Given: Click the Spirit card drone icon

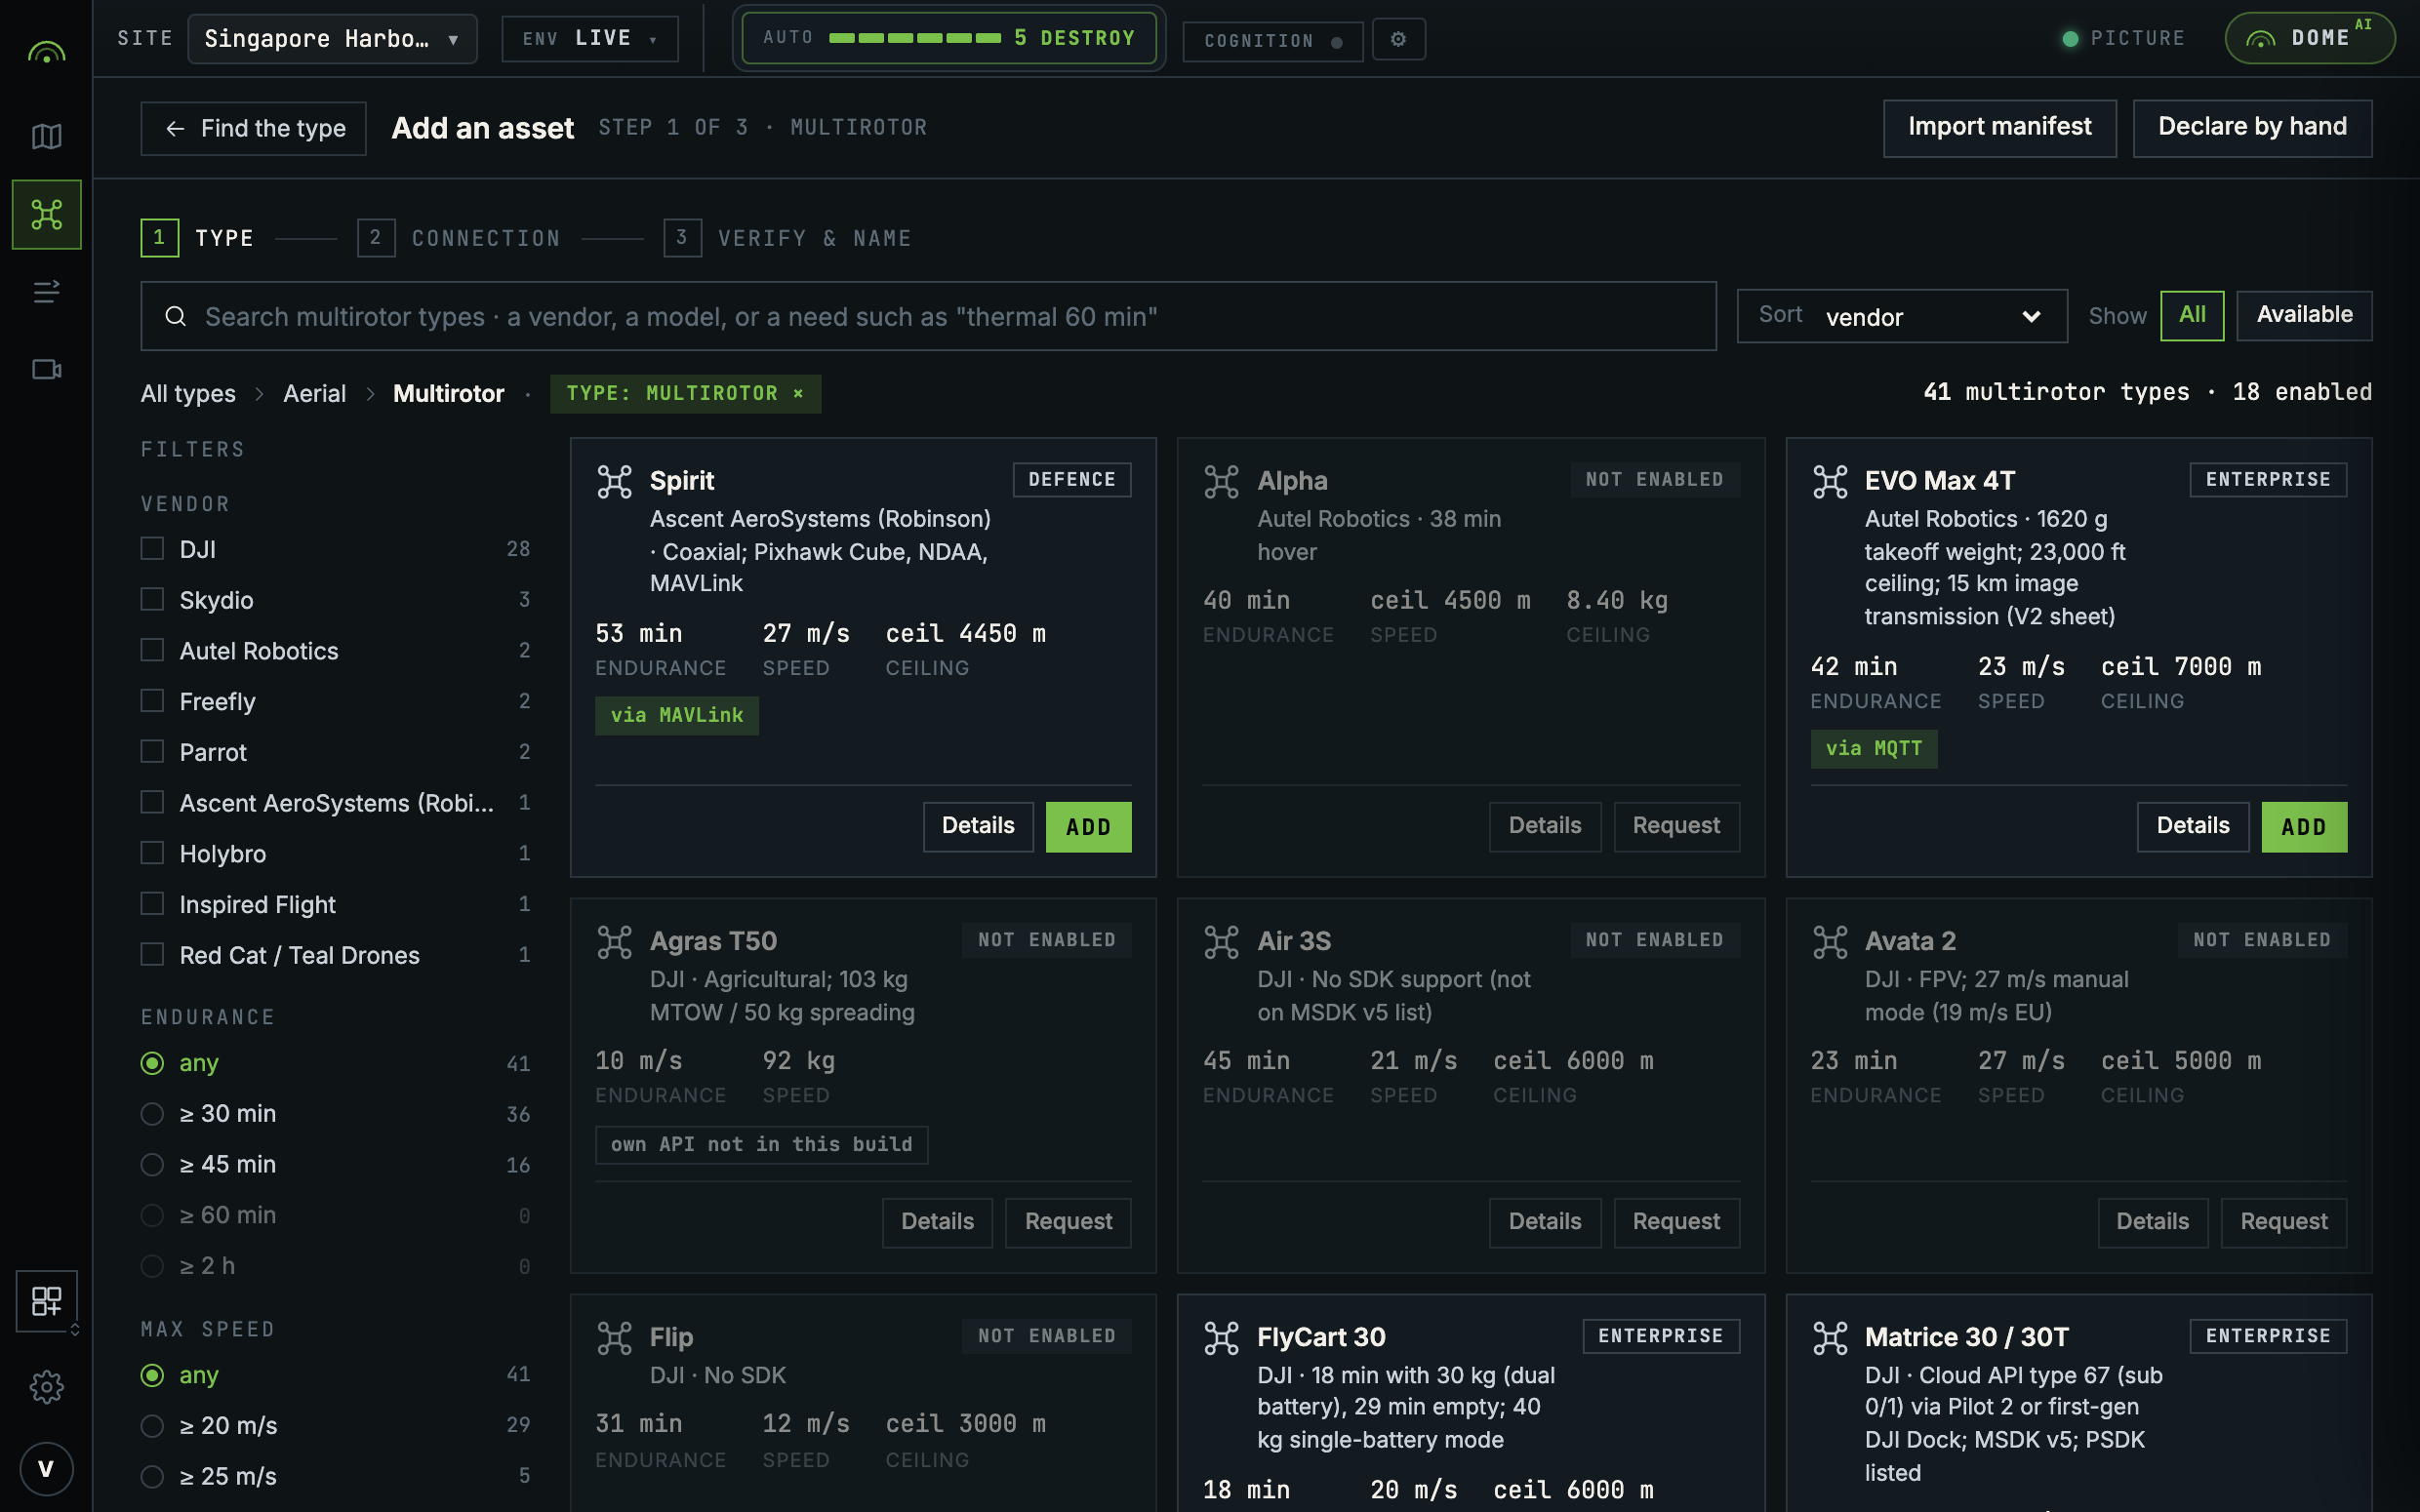Looking at the screenshot, I should point(614,481).
